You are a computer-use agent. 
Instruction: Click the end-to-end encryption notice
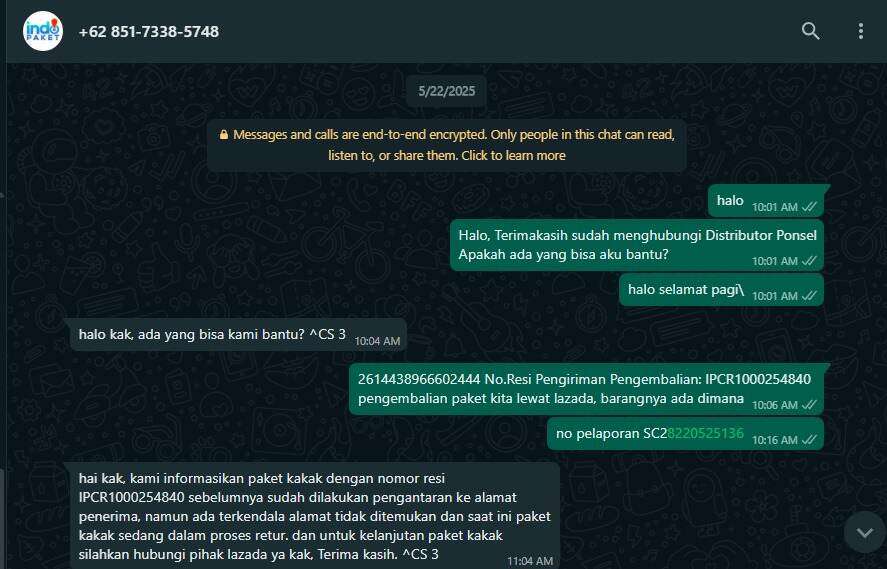446,145
